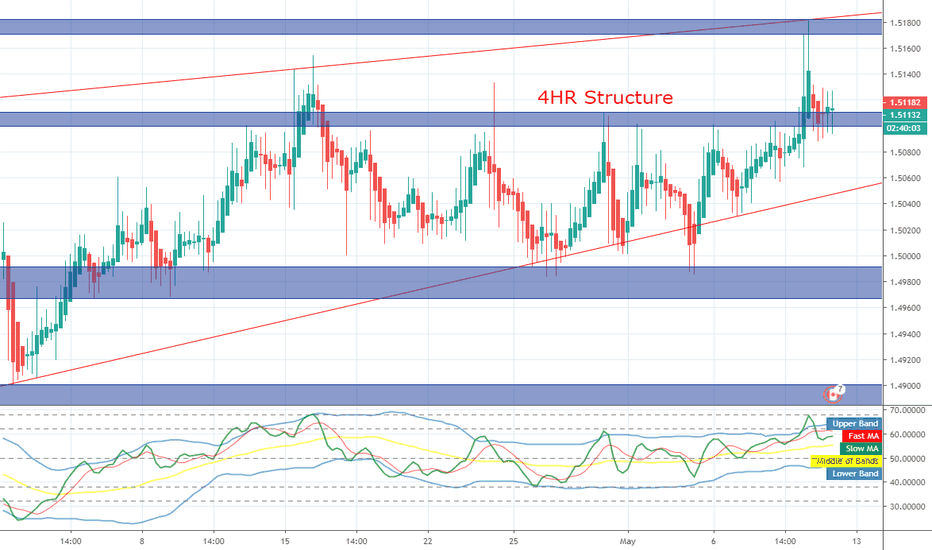
Task: Click the 'May' date on time axis
Action: tap(628, 541)
